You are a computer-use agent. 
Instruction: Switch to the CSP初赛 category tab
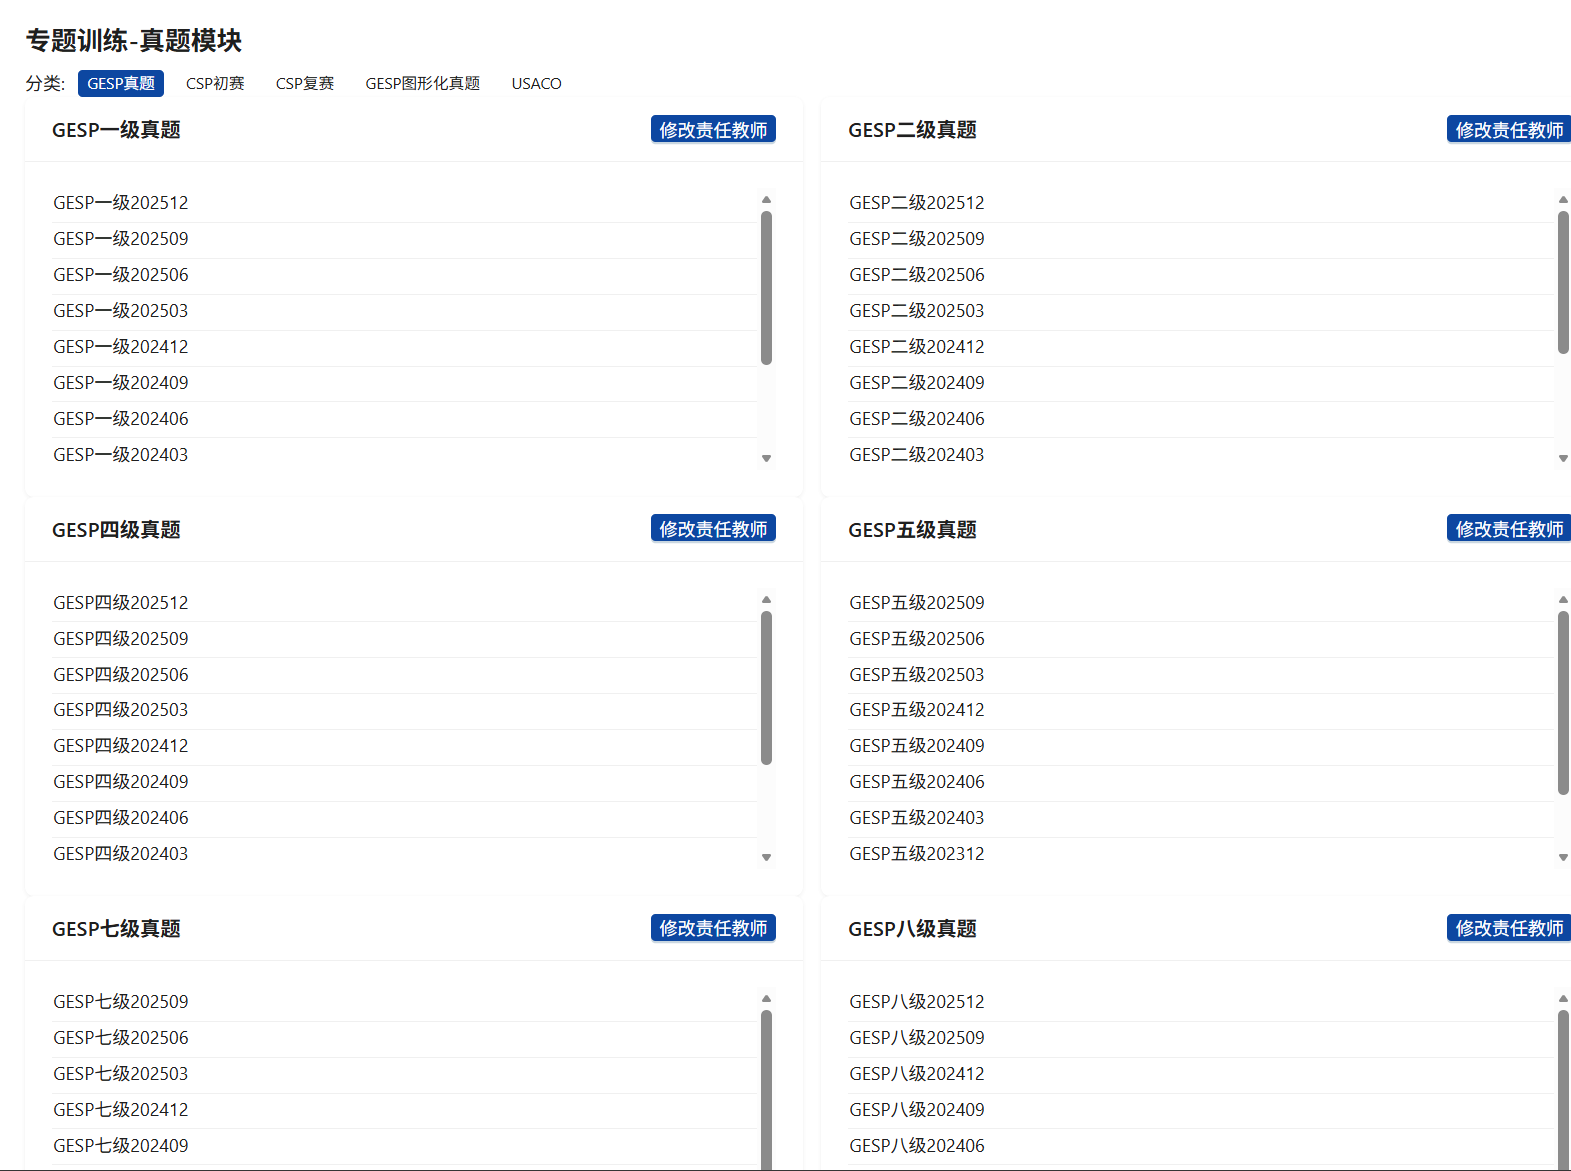click(215, 83)
